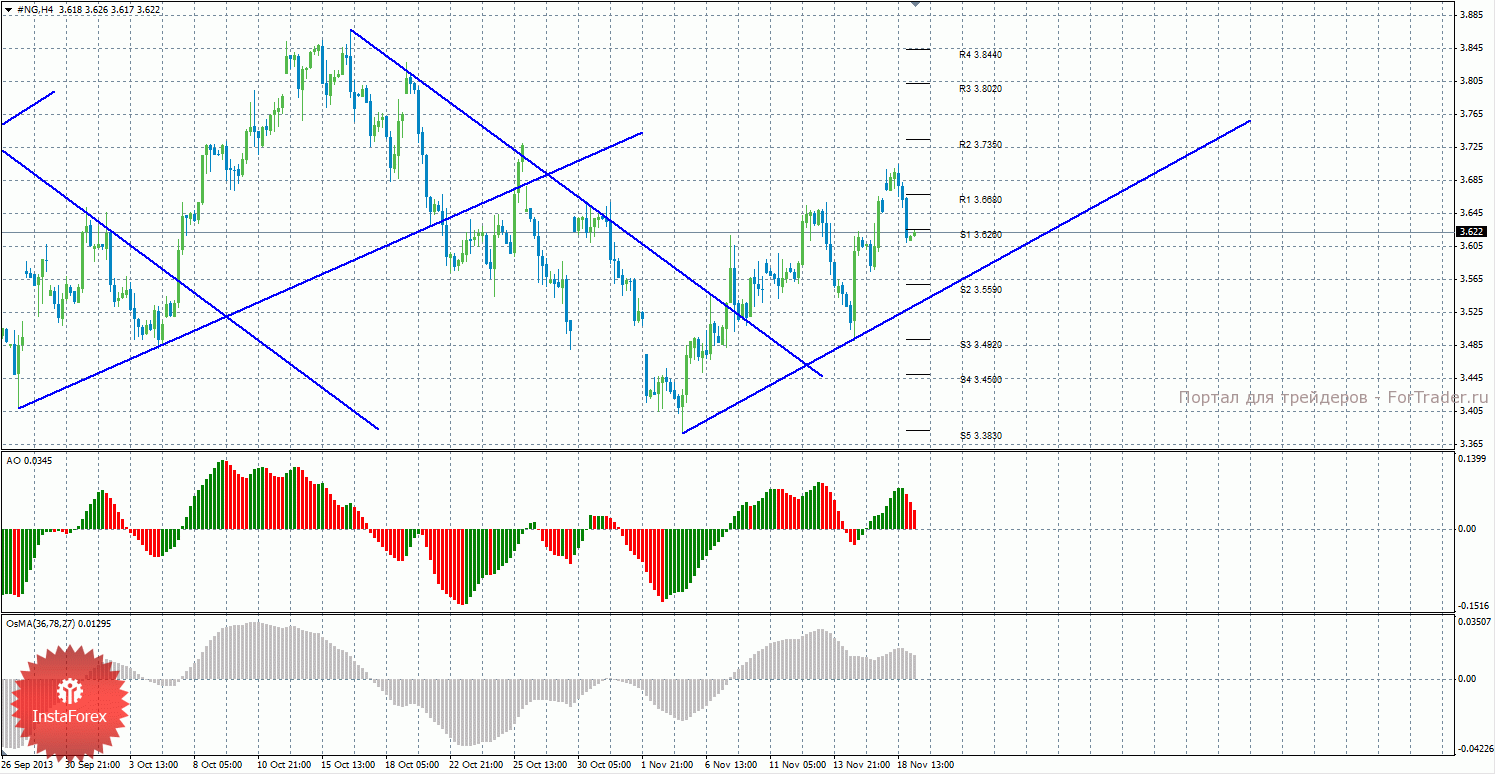Click the current price tag 3.622
The height and width of the screenshot is (774, 1495).
click(x=1474, y=232)
